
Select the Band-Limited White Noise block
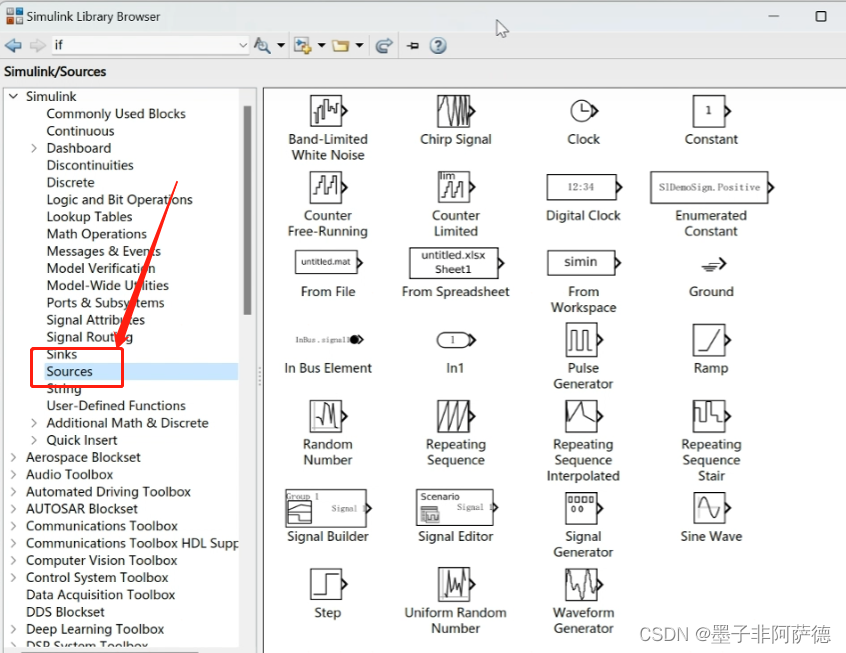coord(329,111)
